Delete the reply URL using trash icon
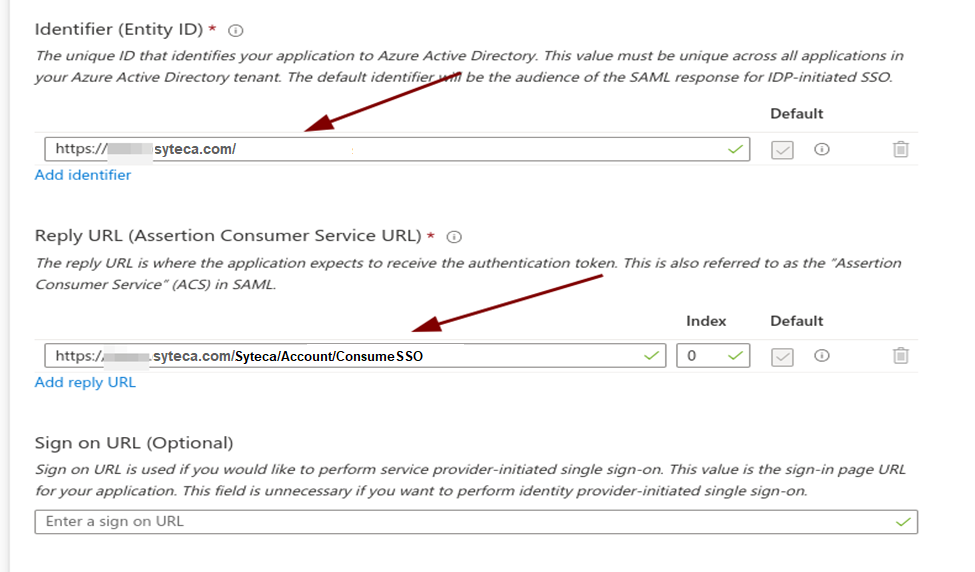975x572 pixels. tap(900, 356)
